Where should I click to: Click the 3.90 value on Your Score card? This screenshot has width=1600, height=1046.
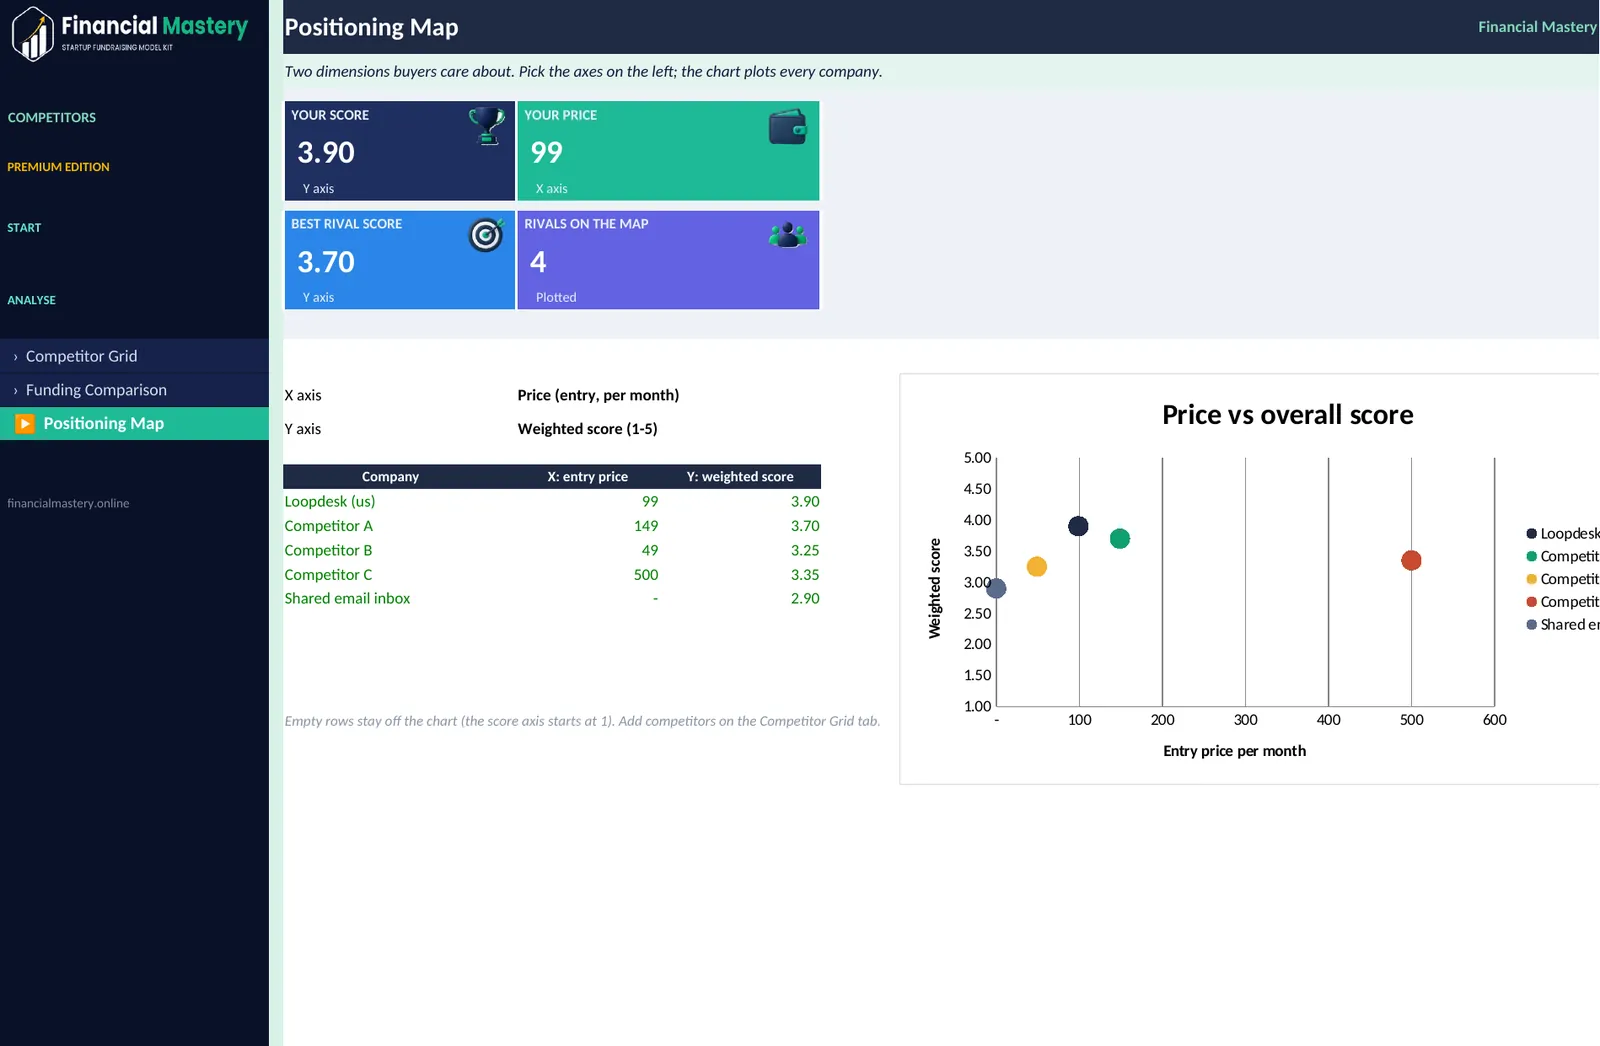(x=326, y=152)
